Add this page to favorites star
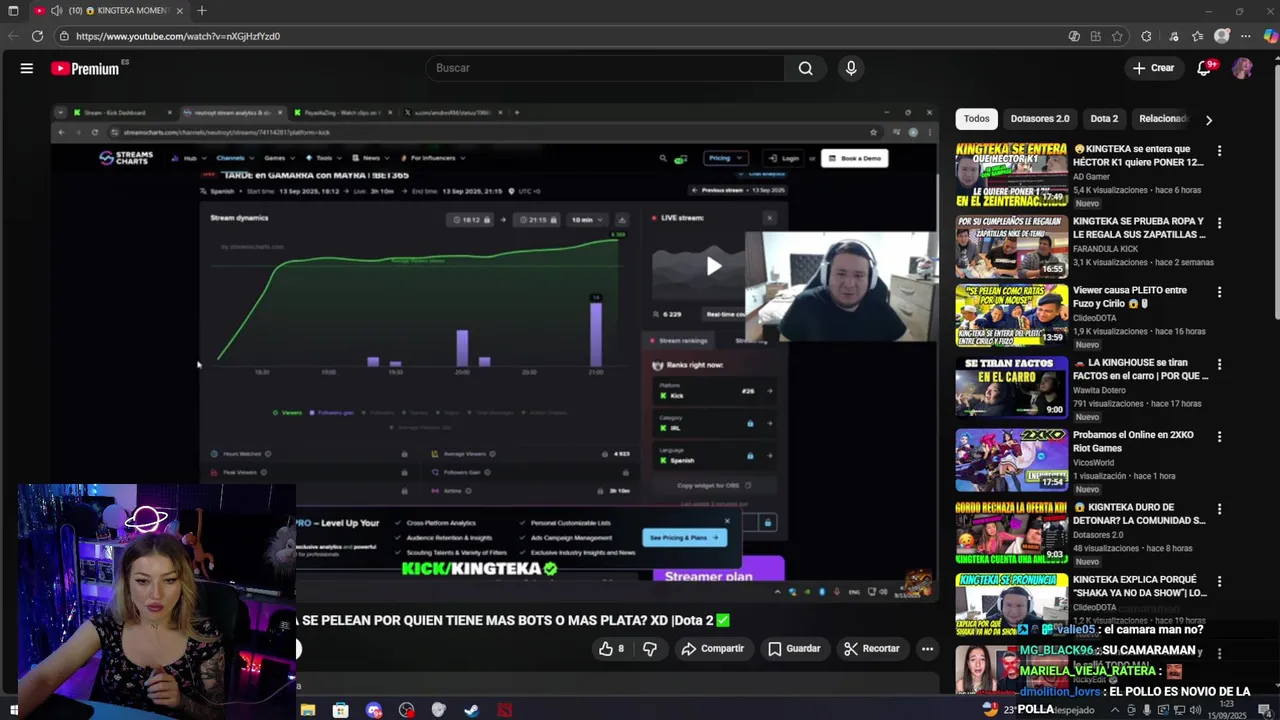 [1117, 36]
